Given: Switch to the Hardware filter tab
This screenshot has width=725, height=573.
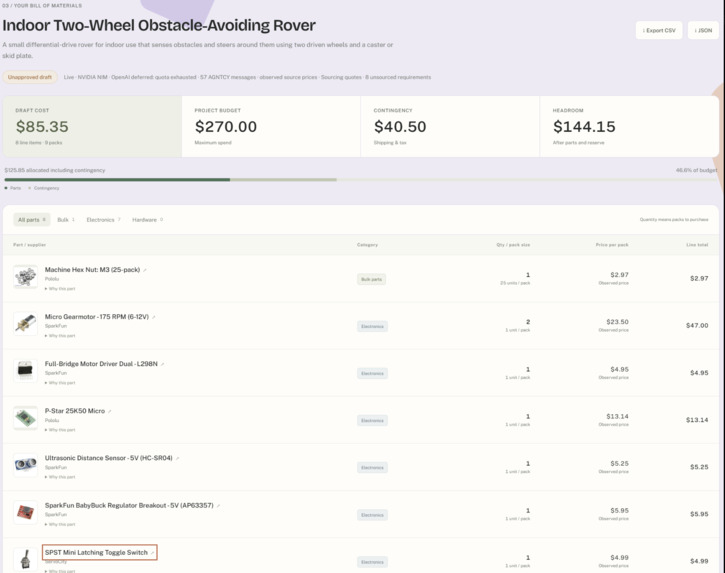Looking at the screenshot, I should (x=147, y=220).
